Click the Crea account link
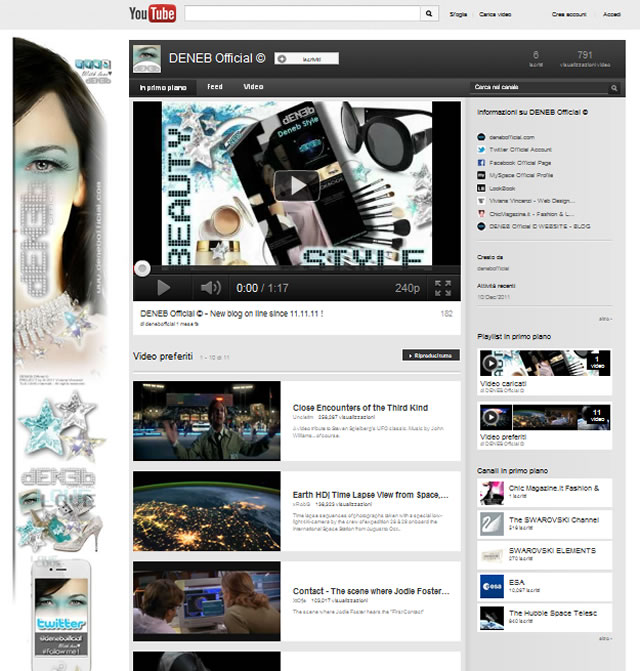The image size is (640, 671). point(569,14)
